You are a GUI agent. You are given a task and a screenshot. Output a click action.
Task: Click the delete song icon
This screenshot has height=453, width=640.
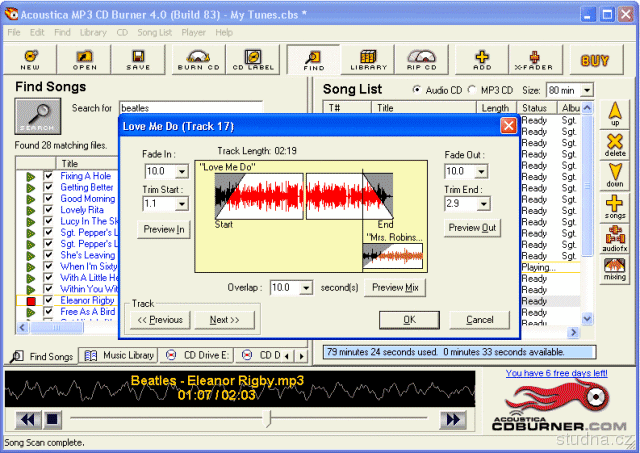pyautogui.click(x=615, y=146)
